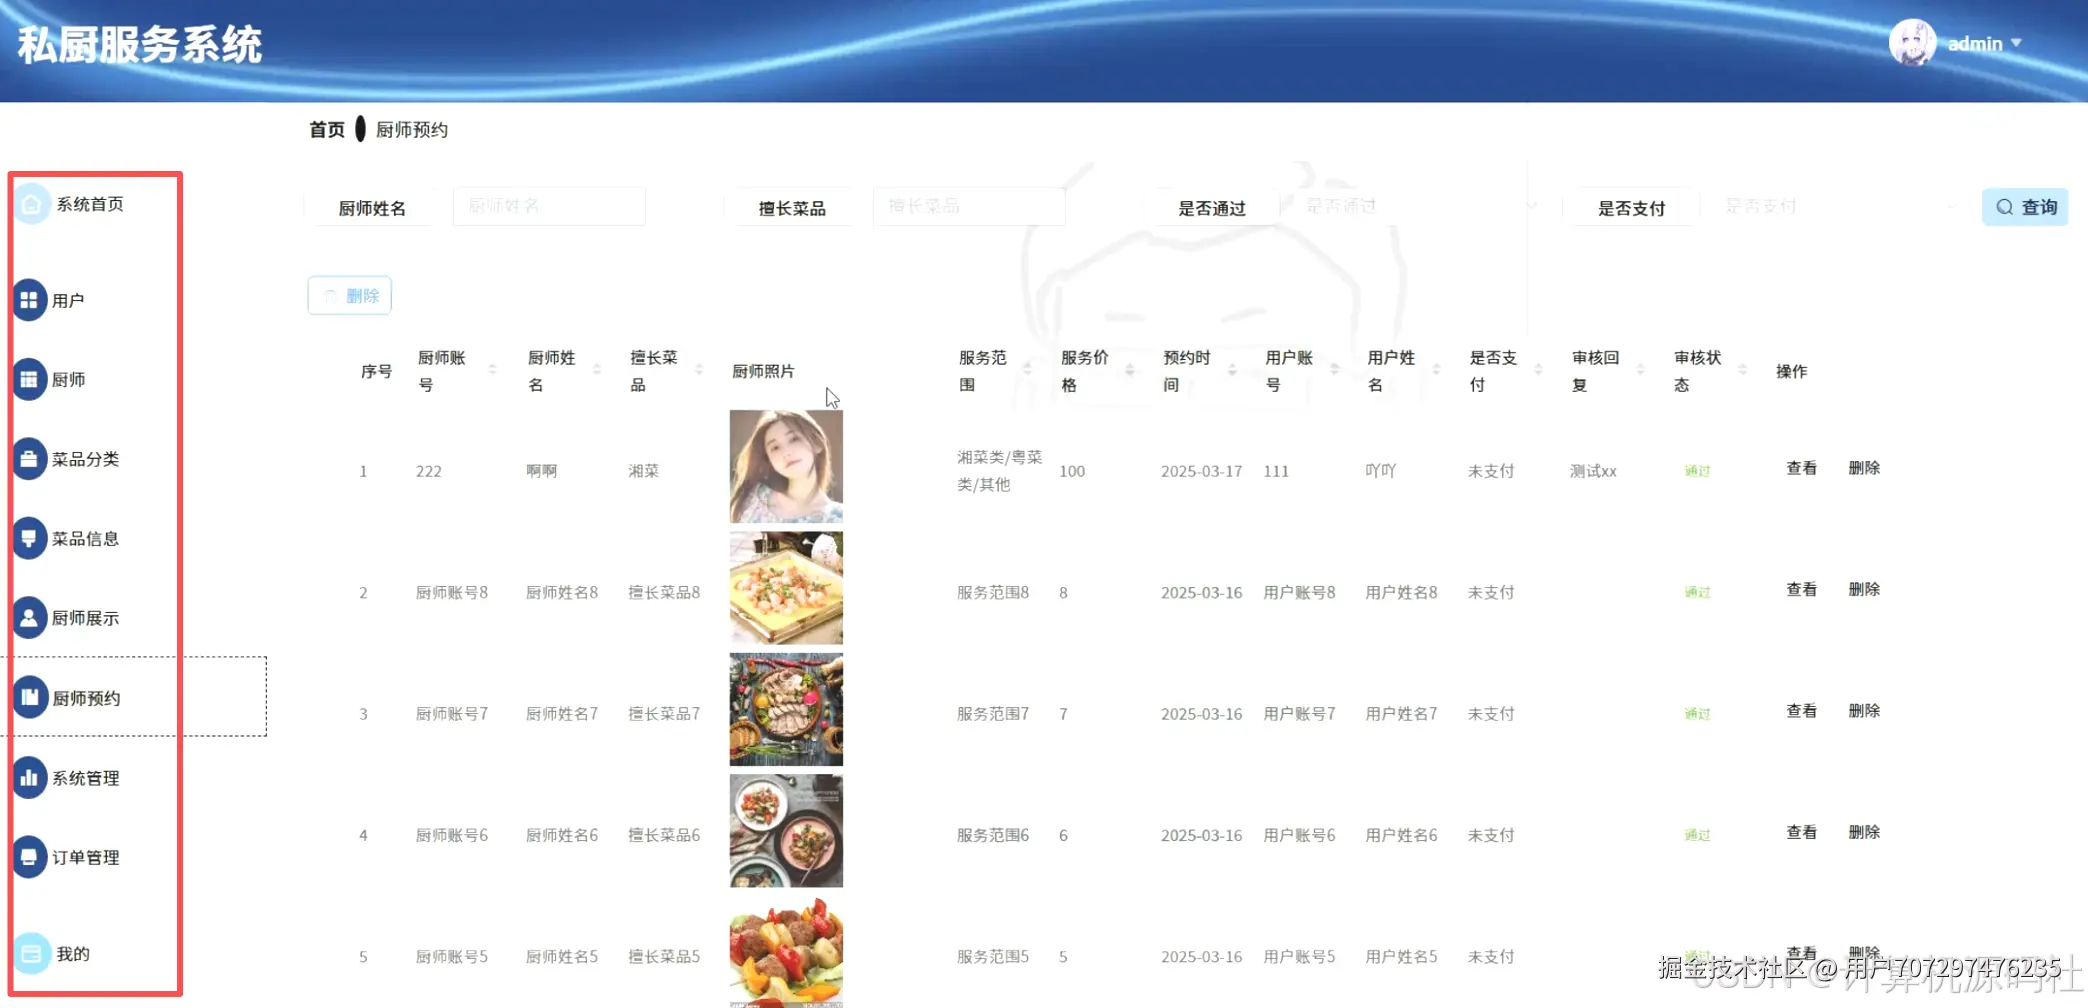Open dish photo of 厨师账号6
The height and width of the screenshot is (1008, 2088).
pos(786,831)
